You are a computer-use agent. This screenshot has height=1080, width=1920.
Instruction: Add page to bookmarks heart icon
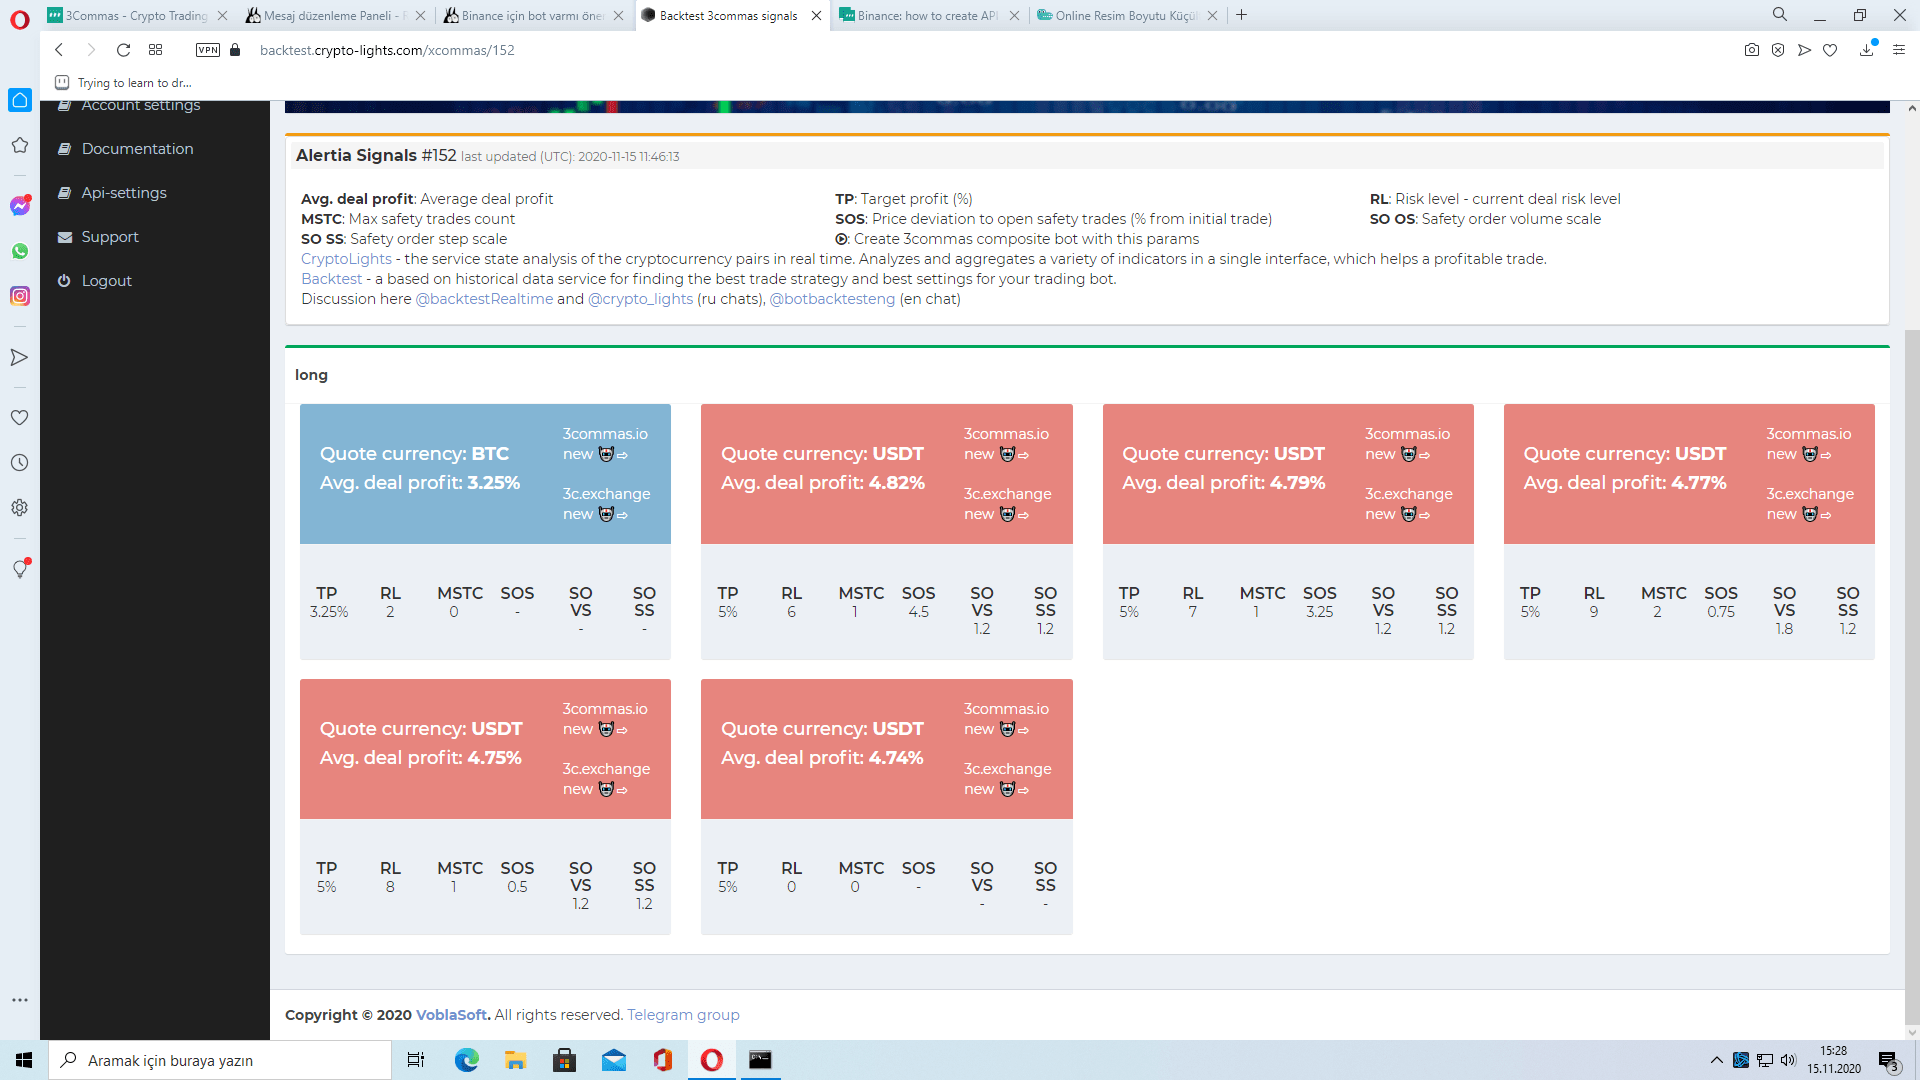[x=1830, y=50]
